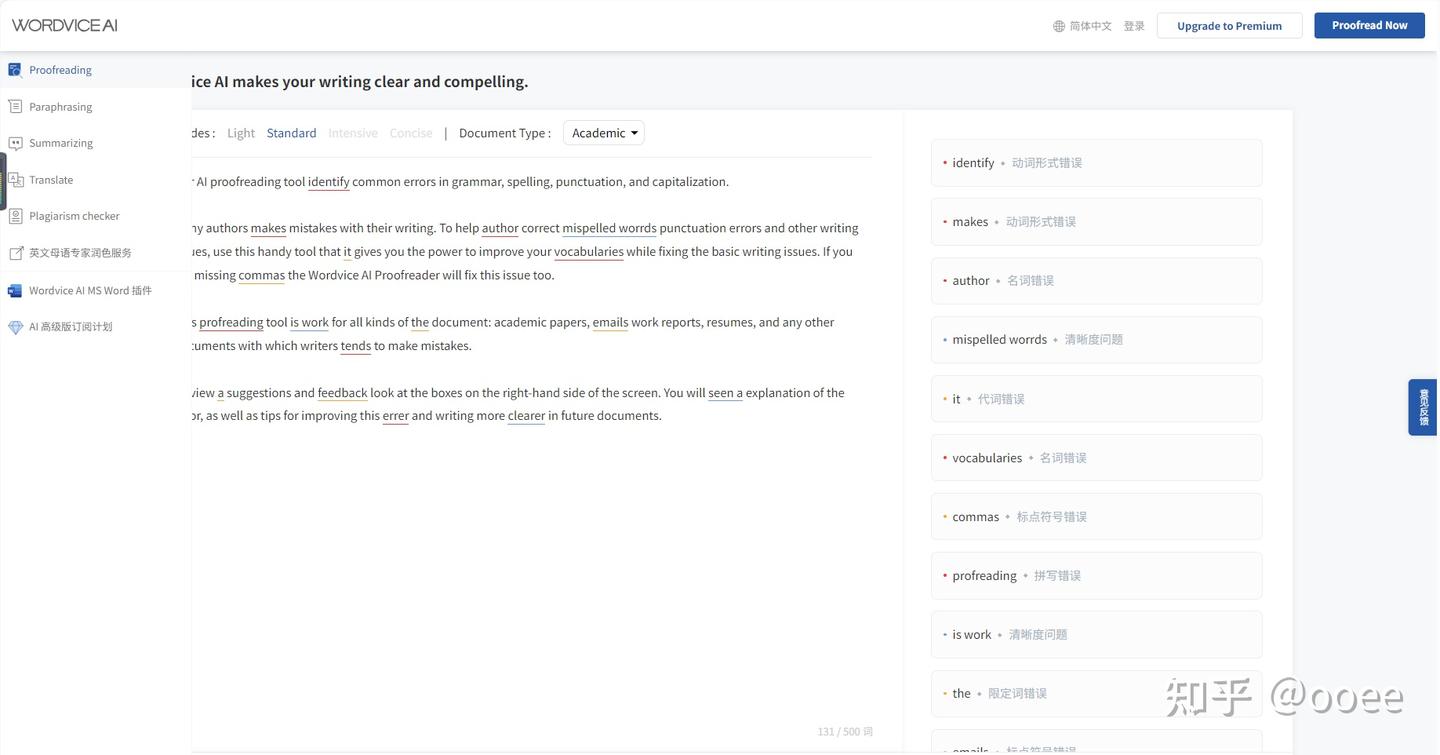Click the Proofread Now button

(x=1369, y=25)
